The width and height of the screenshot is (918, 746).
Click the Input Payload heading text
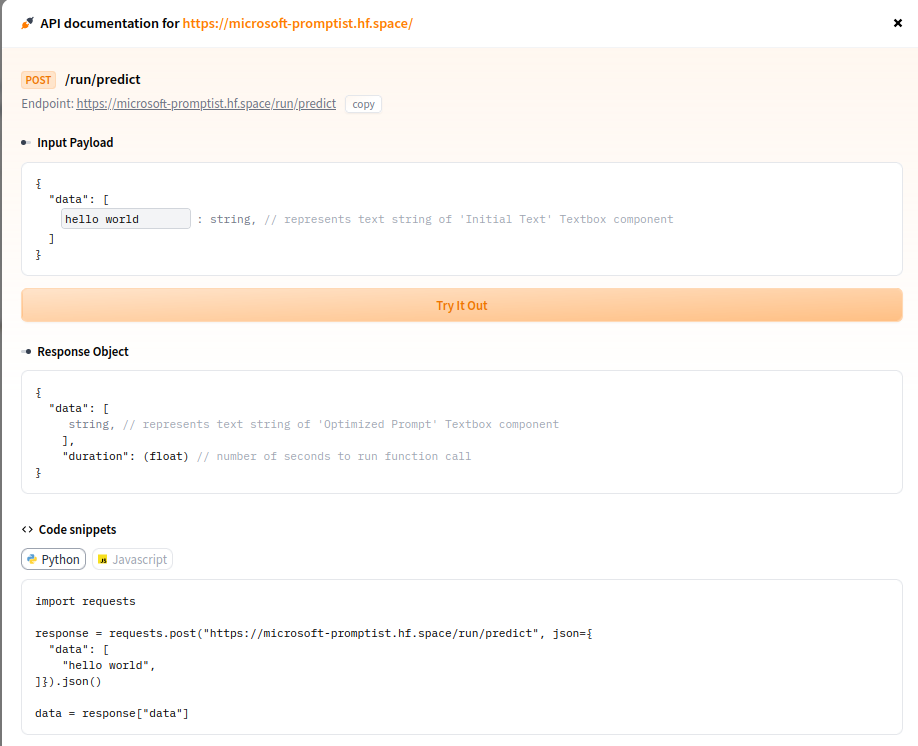[75, 143]
